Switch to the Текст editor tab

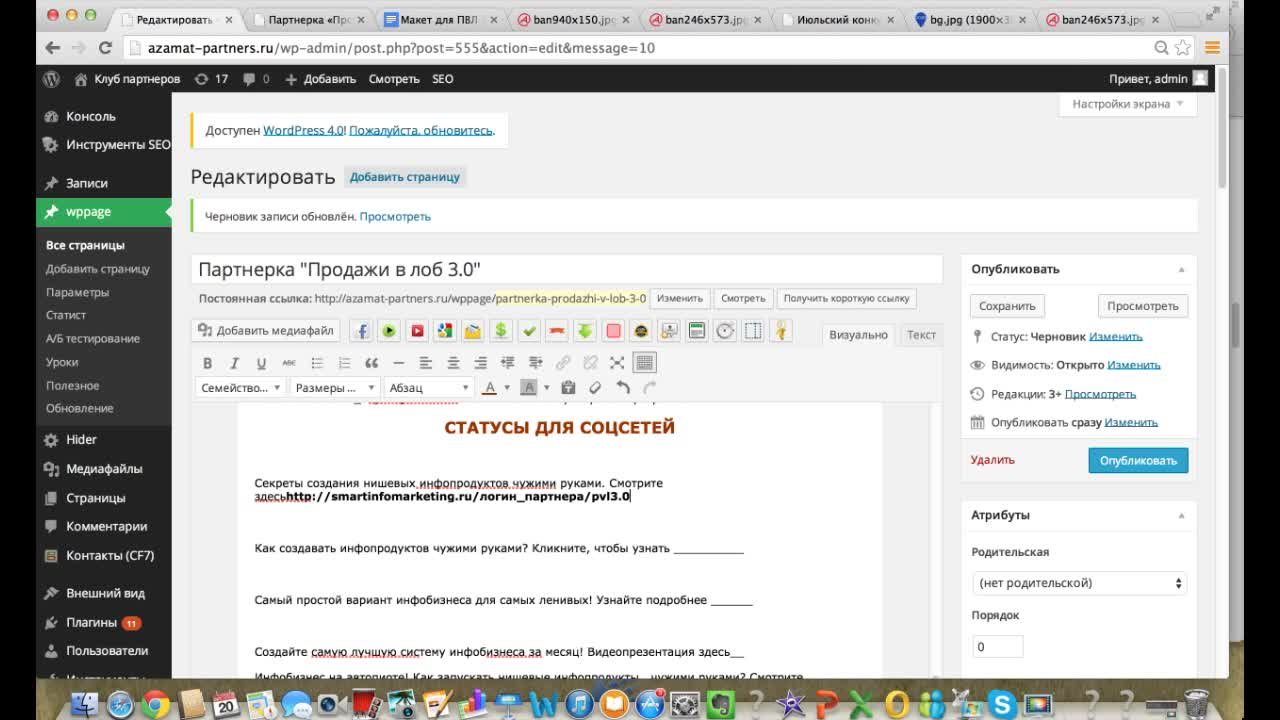pos(921,335)
